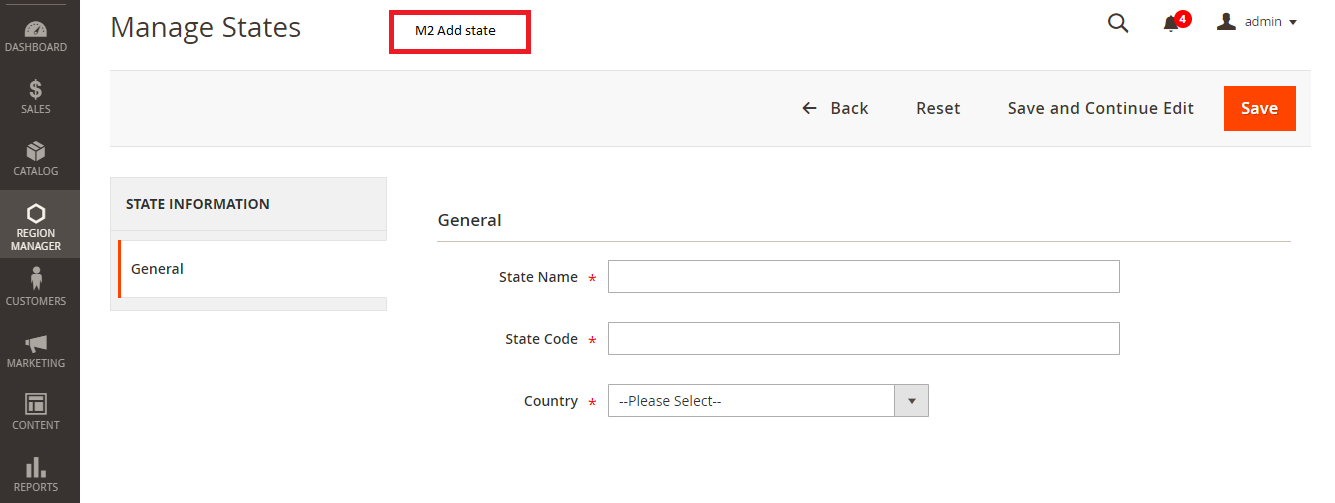Select the Region Manager hexagon icon
Viewport: 1335px width, 503px height.
[x=36, y=213]
